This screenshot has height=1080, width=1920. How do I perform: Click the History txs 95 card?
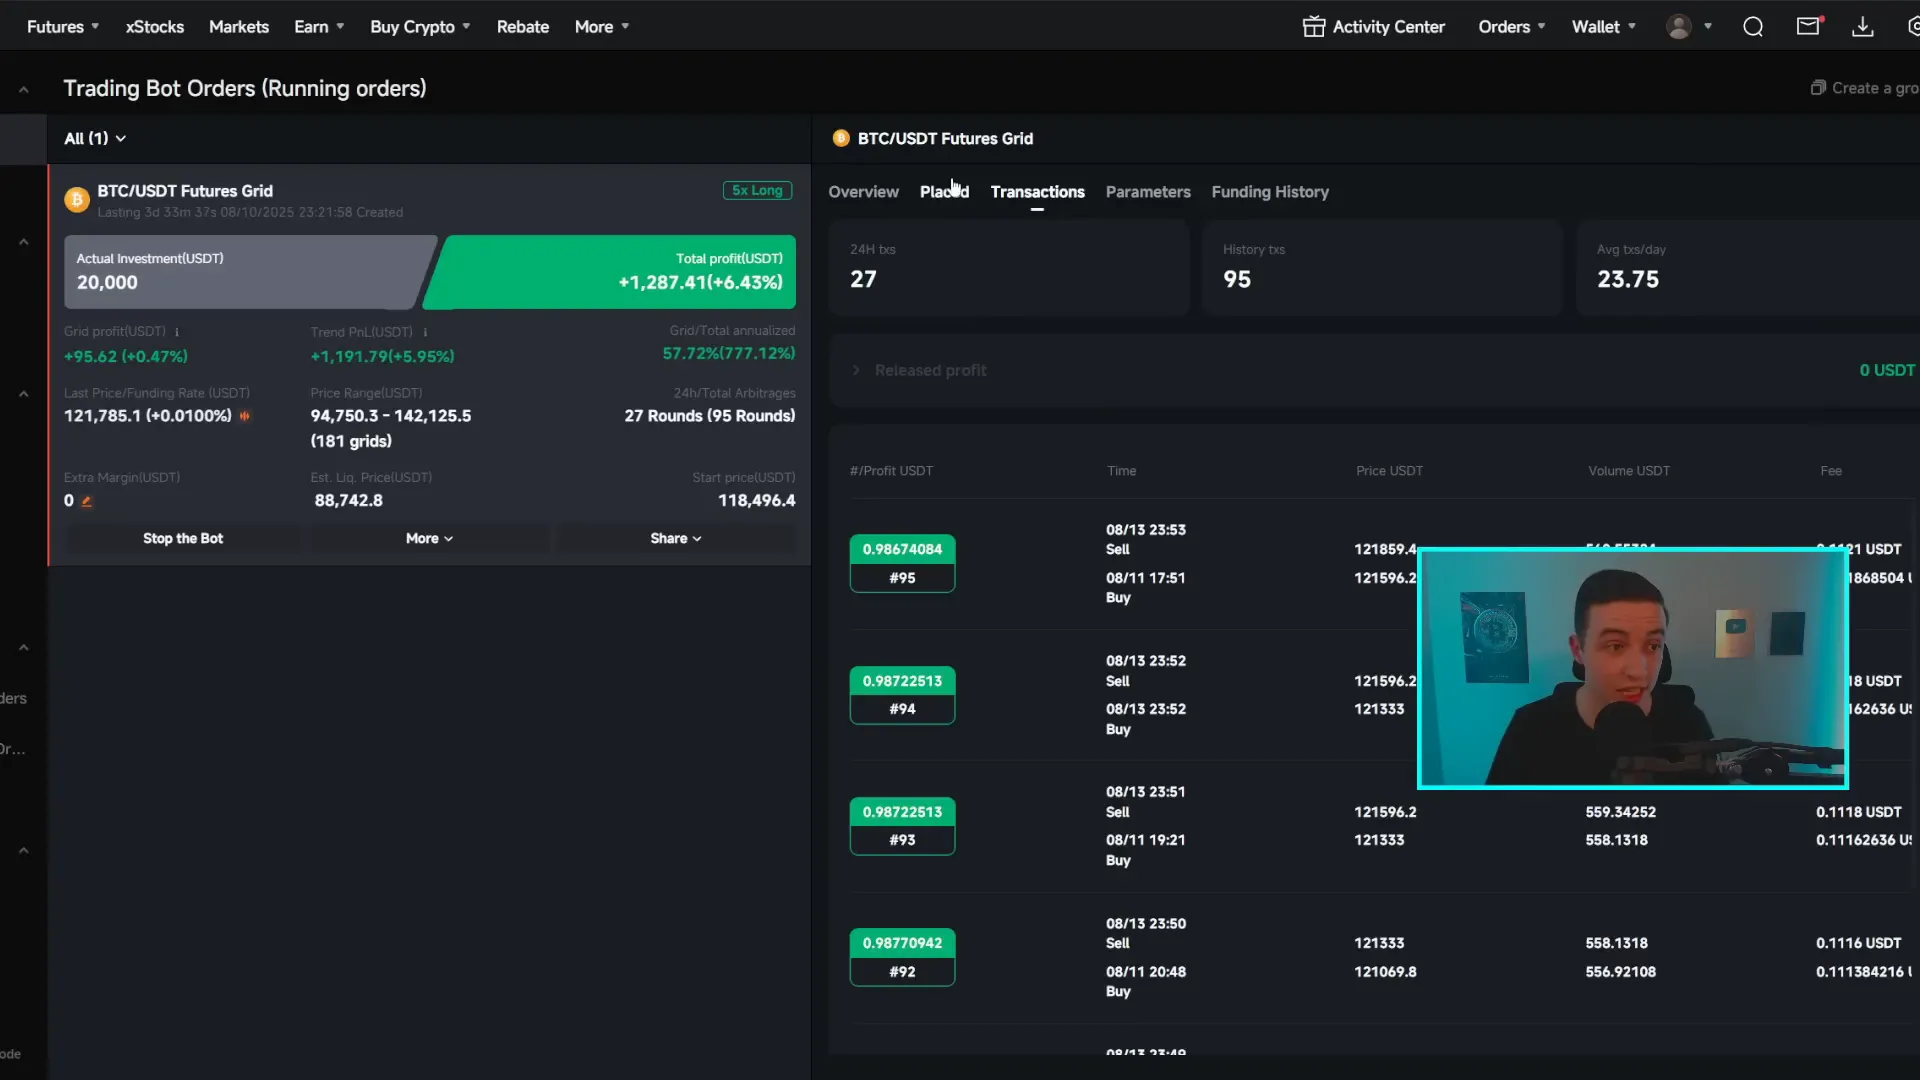coord(1382,268)
